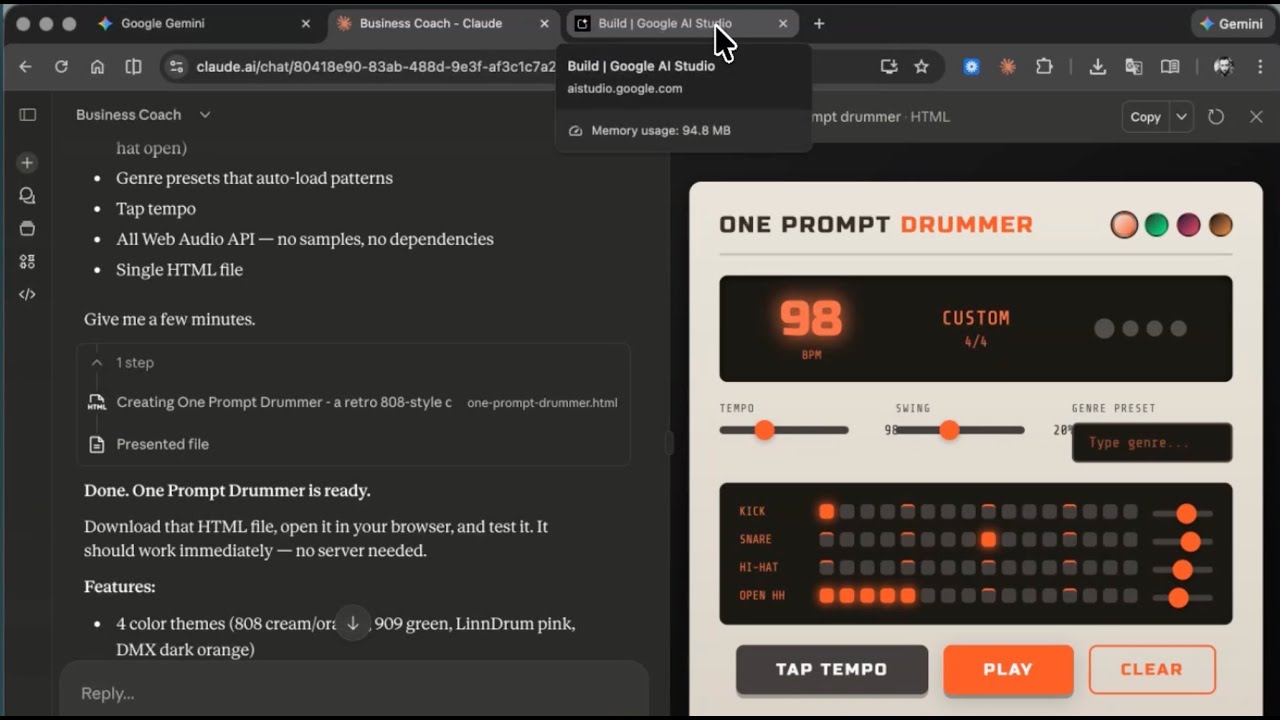Toggle the fifth OPEN HH step pad
The width and height of the screenshot is (1280, 720).
pos(907,595)
